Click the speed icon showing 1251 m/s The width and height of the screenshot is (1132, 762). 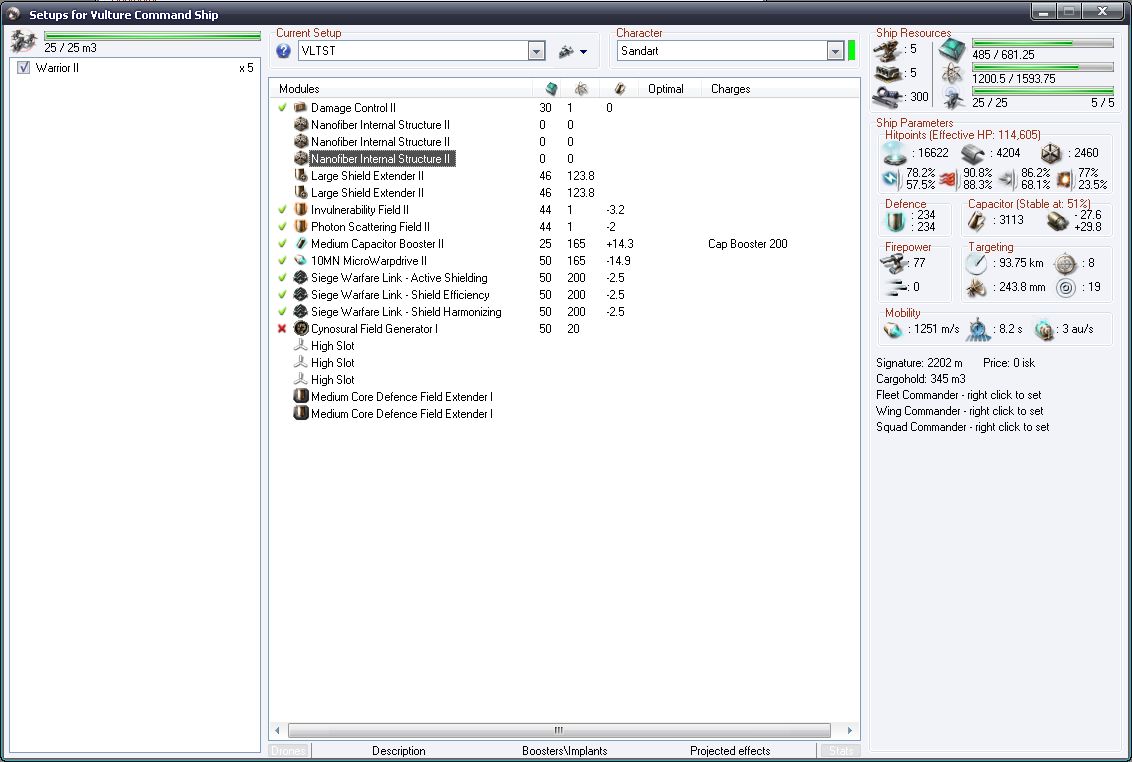click(x=893, y=330)
